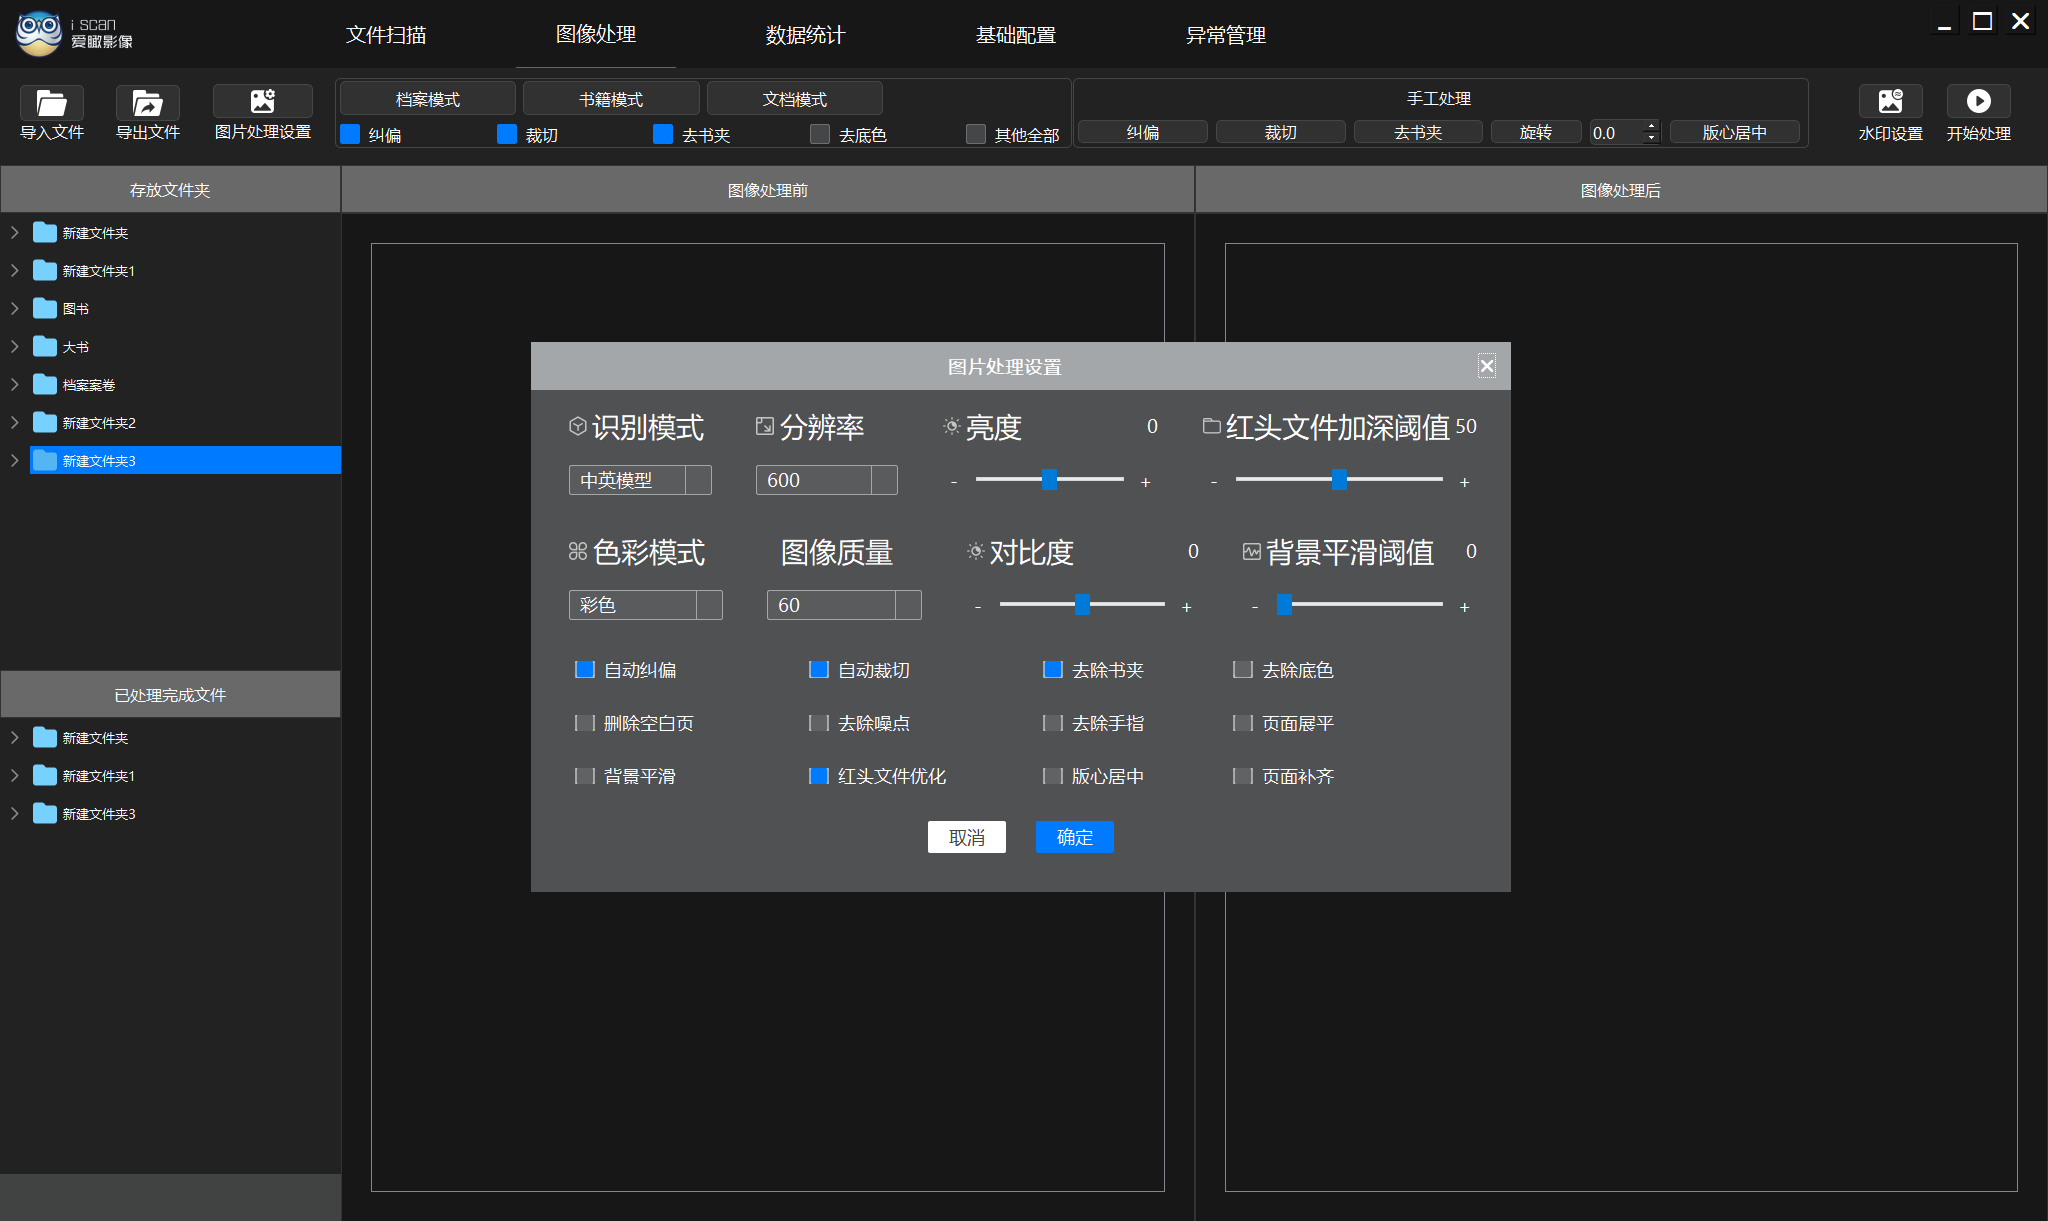Click the start processing play icon
The height and width of the screenshot is (1221, 2048).
click(x=1978, y=101)
